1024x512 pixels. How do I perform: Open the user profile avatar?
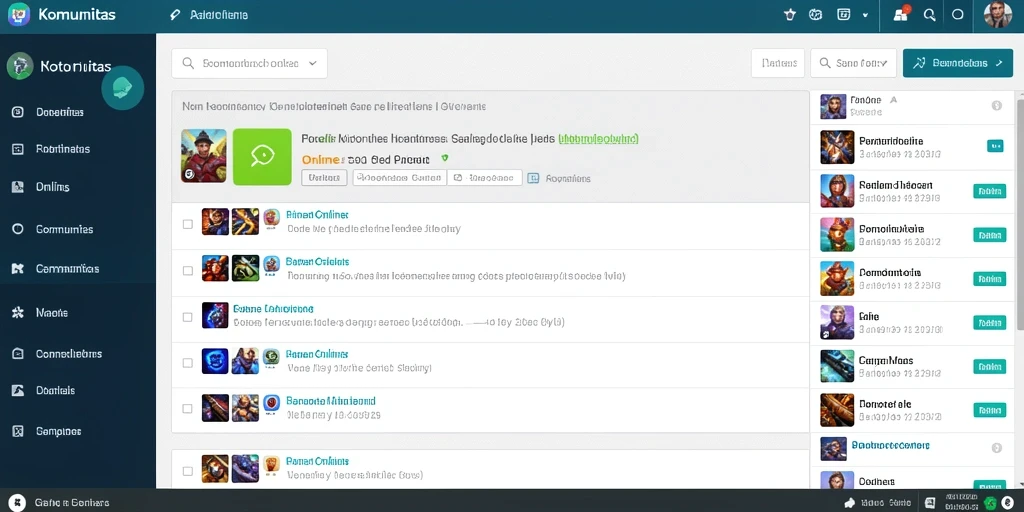click(997, 15)
